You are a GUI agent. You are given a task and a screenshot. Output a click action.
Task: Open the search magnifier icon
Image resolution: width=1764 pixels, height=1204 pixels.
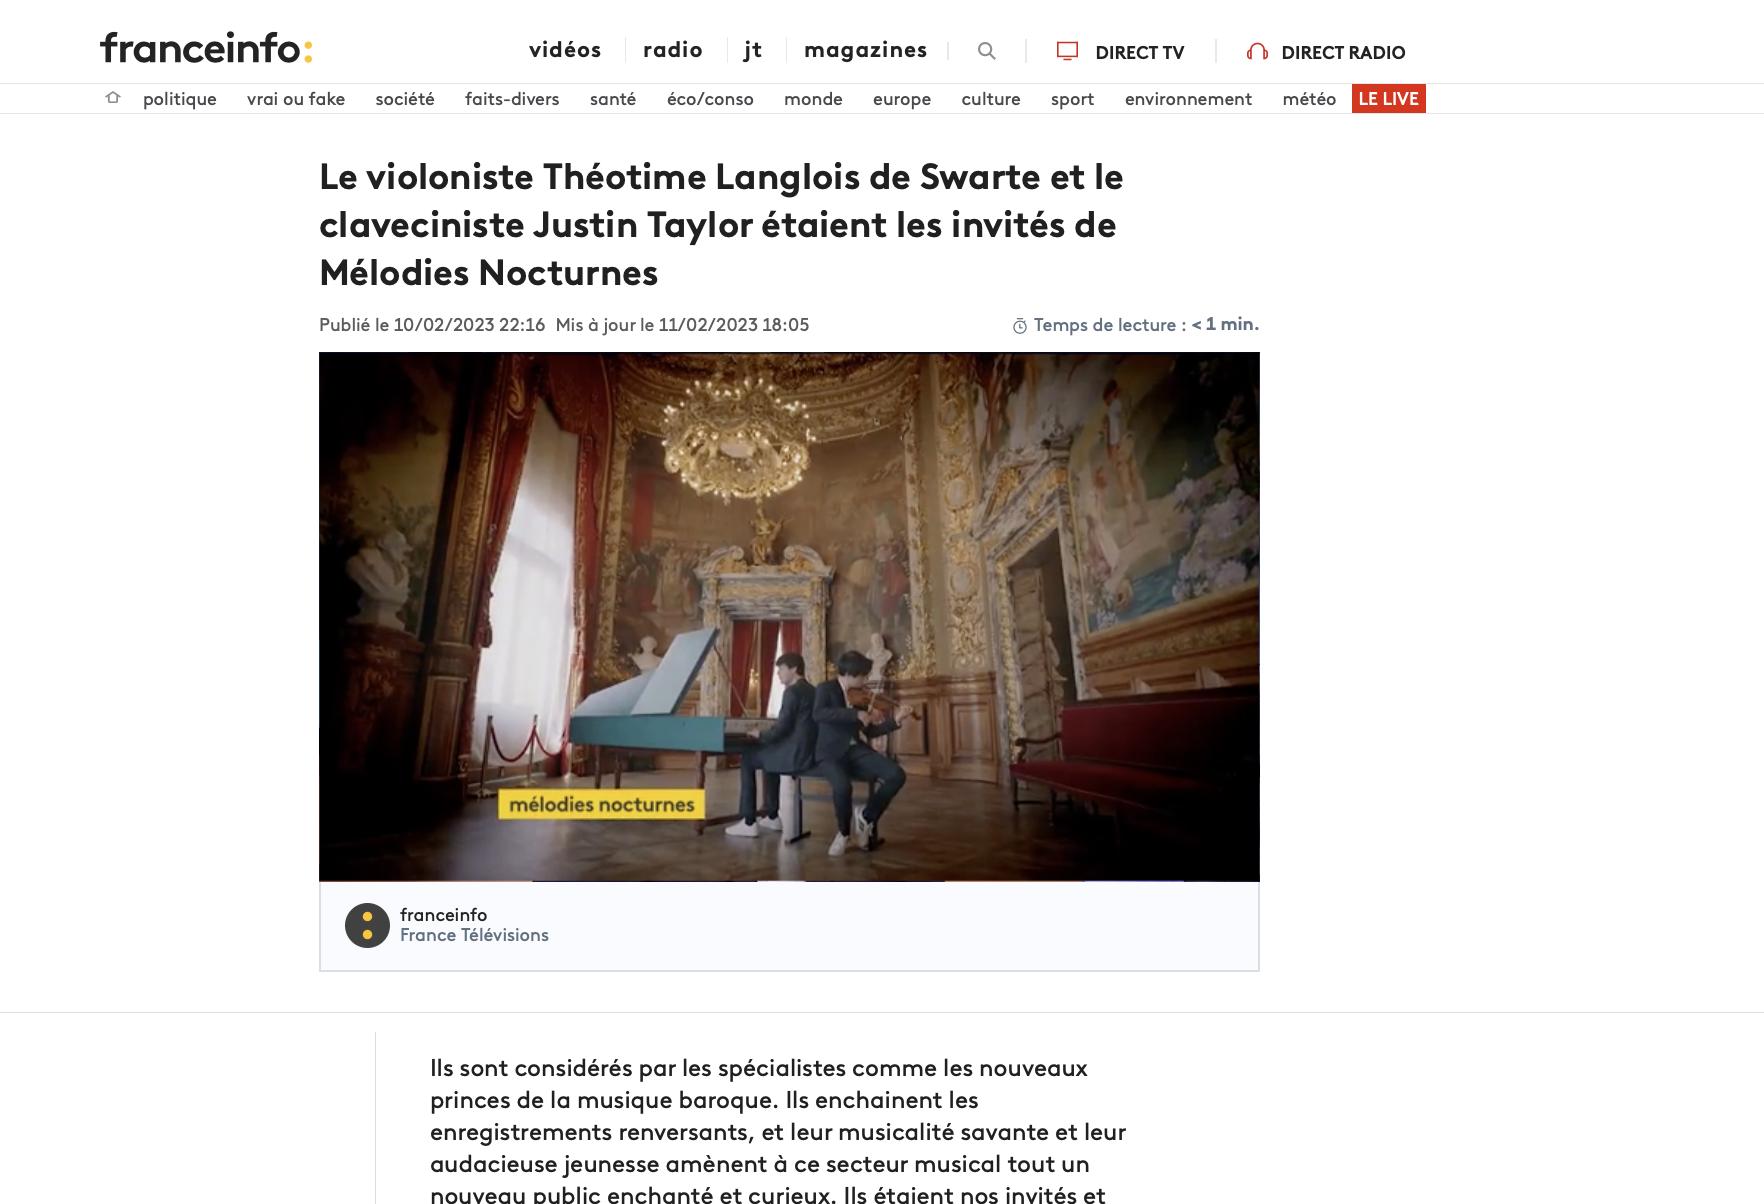(987, 51)
